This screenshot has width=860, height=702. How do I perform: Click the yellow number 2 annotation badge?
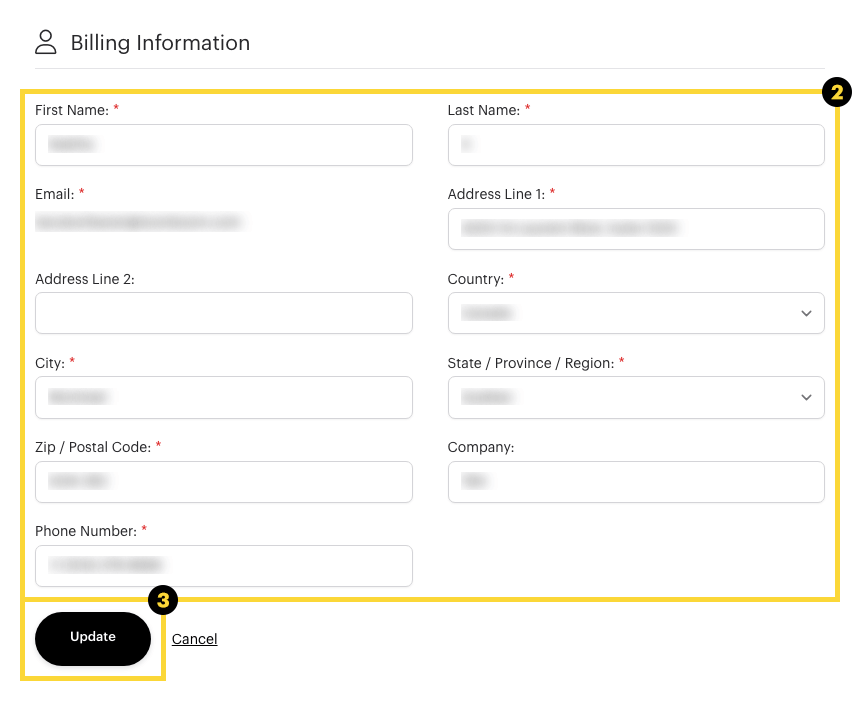click(x=836, y=93)
